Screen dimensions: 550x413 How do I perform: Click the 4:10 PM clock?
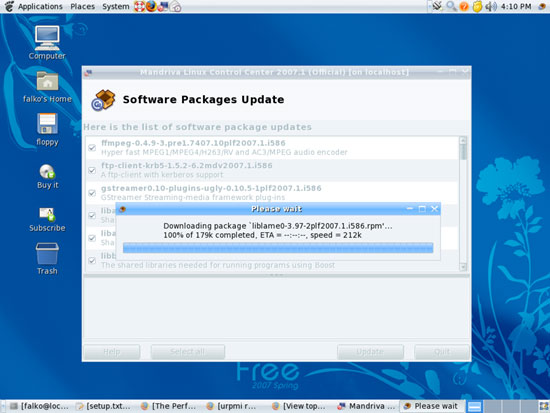(516, 7)
